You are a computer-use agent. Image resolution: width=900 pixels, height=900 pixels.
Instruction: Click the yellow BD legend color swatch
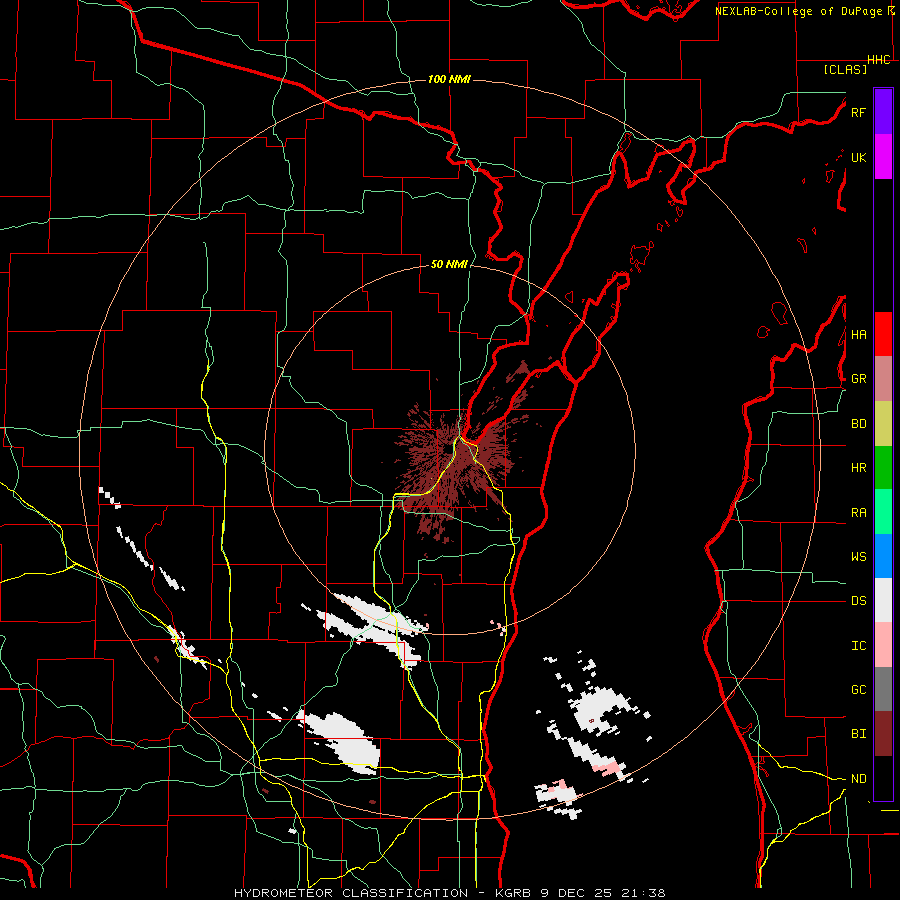point(883,424)
